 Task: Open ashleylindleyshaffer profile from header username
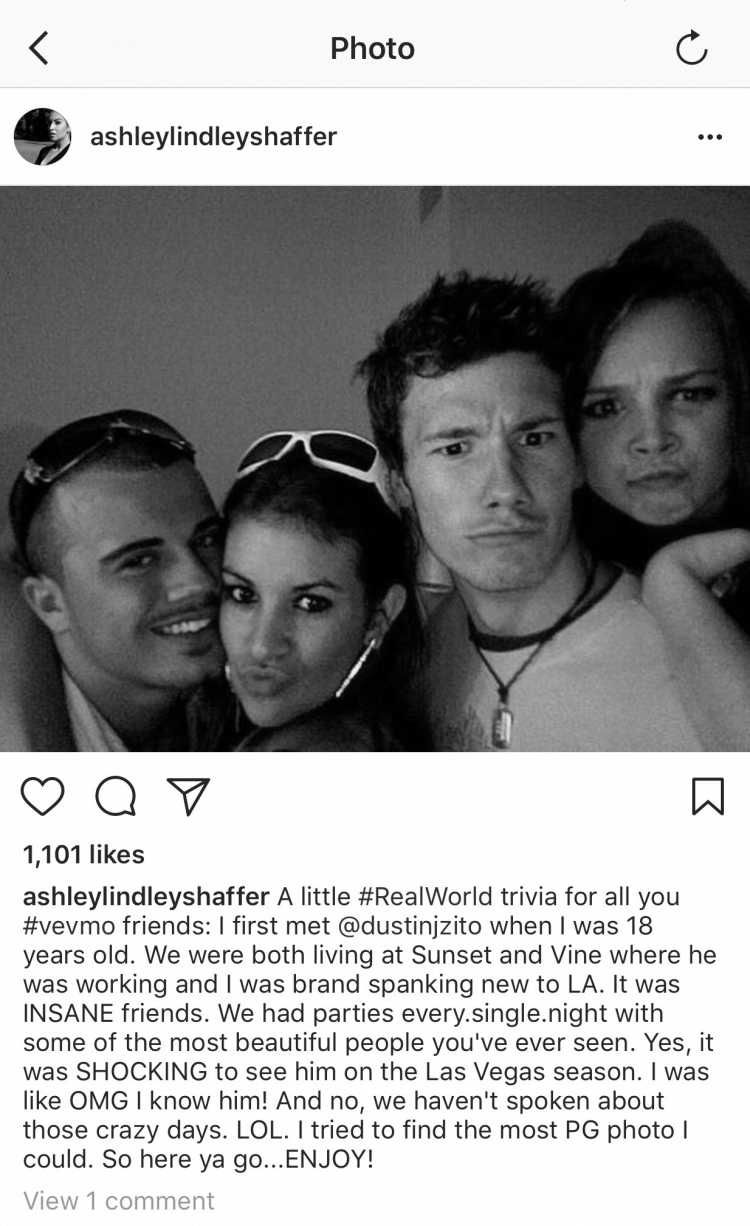[x=214, y=137]
